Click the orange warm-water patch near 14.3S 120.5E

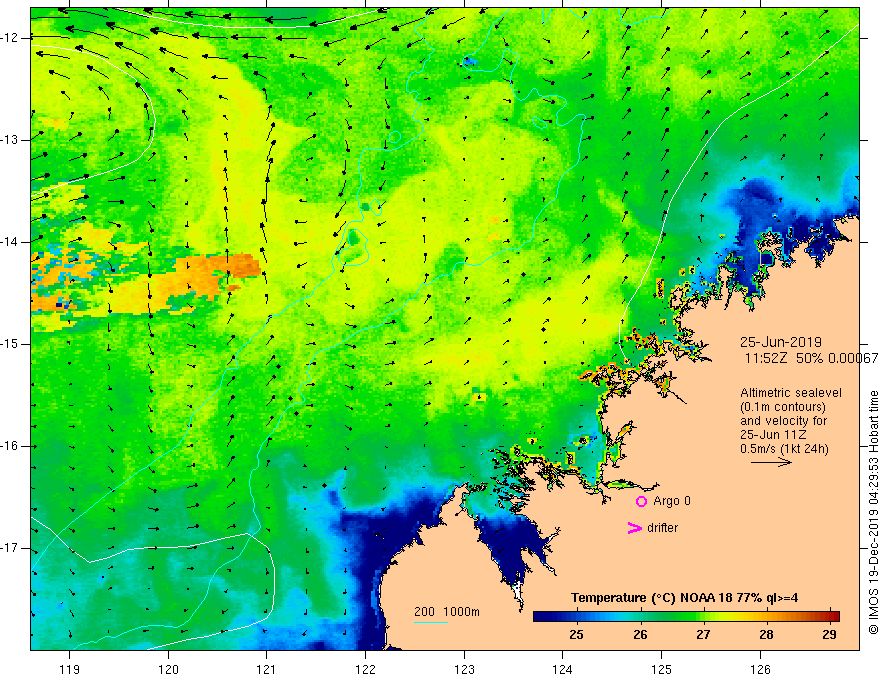(x=224, y=268)
